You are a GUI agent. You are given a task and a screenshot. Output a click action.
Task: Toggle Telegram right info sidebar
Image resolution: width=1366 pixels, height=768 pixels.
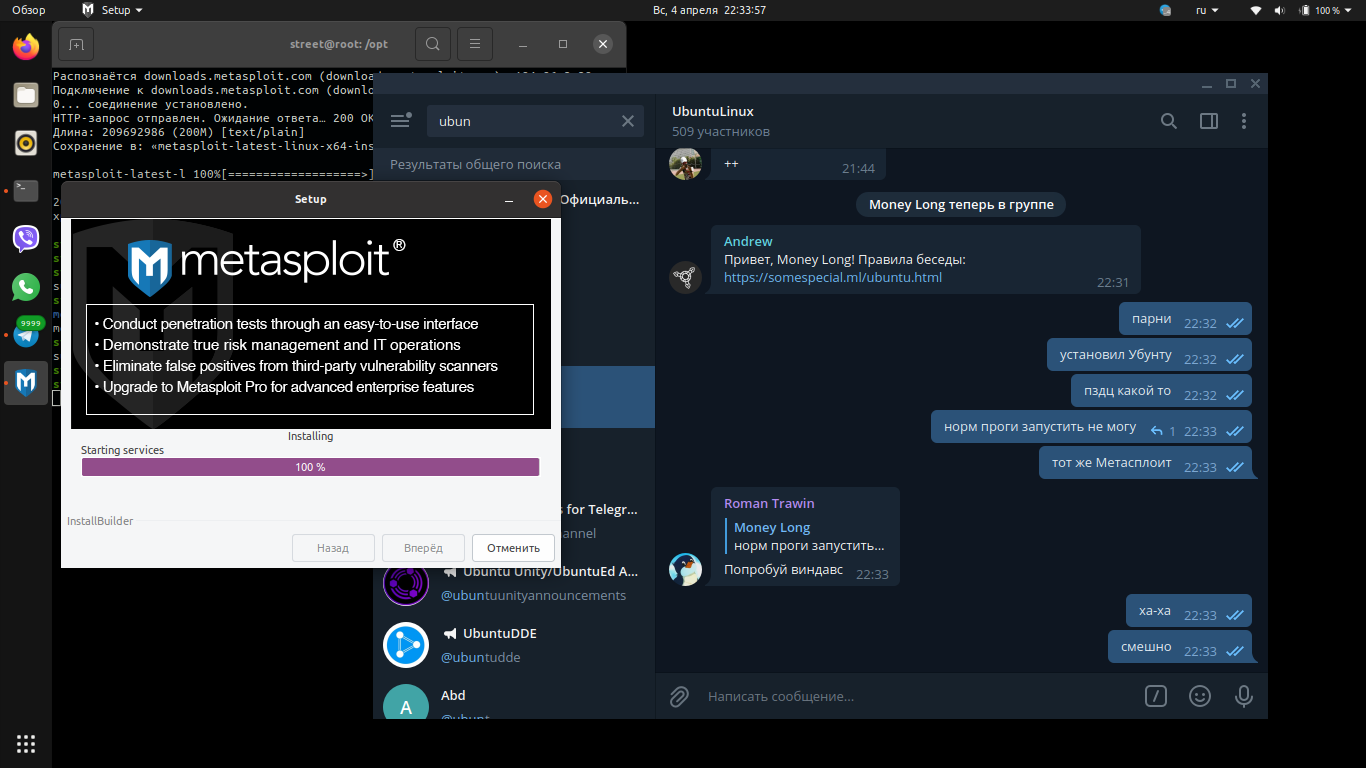coord(1209,121)
